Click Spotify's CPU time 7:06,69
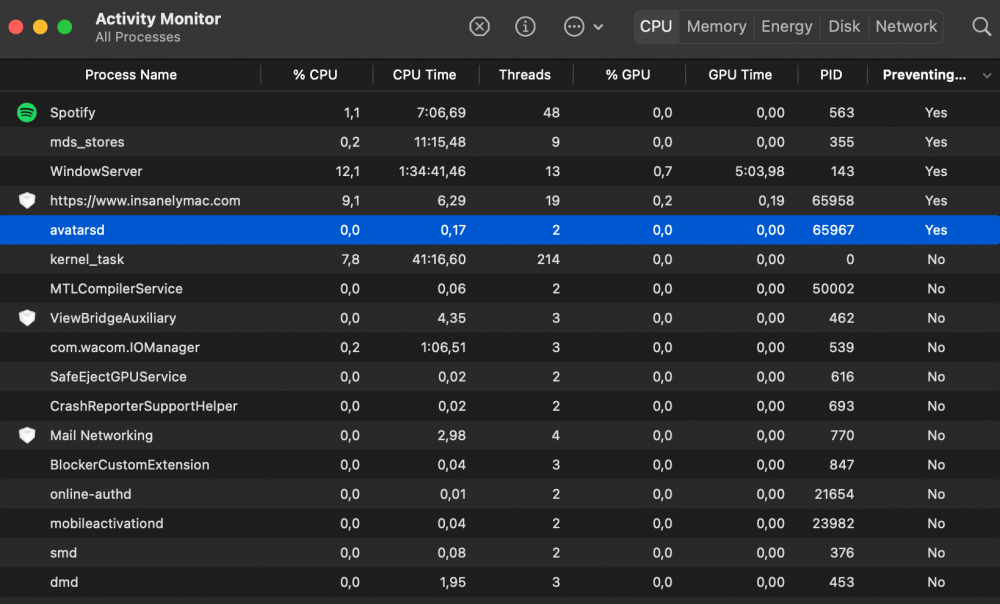 [441, 113]
